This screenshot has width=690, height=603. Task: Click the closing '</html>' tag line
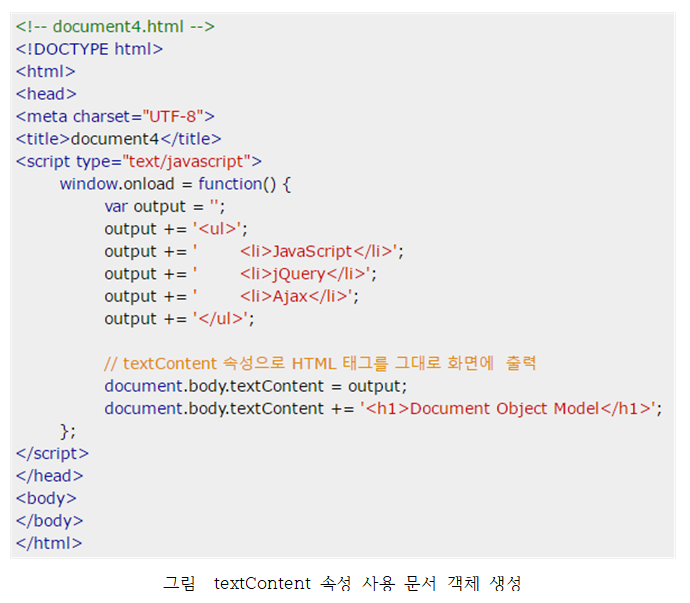coord(49,544)
